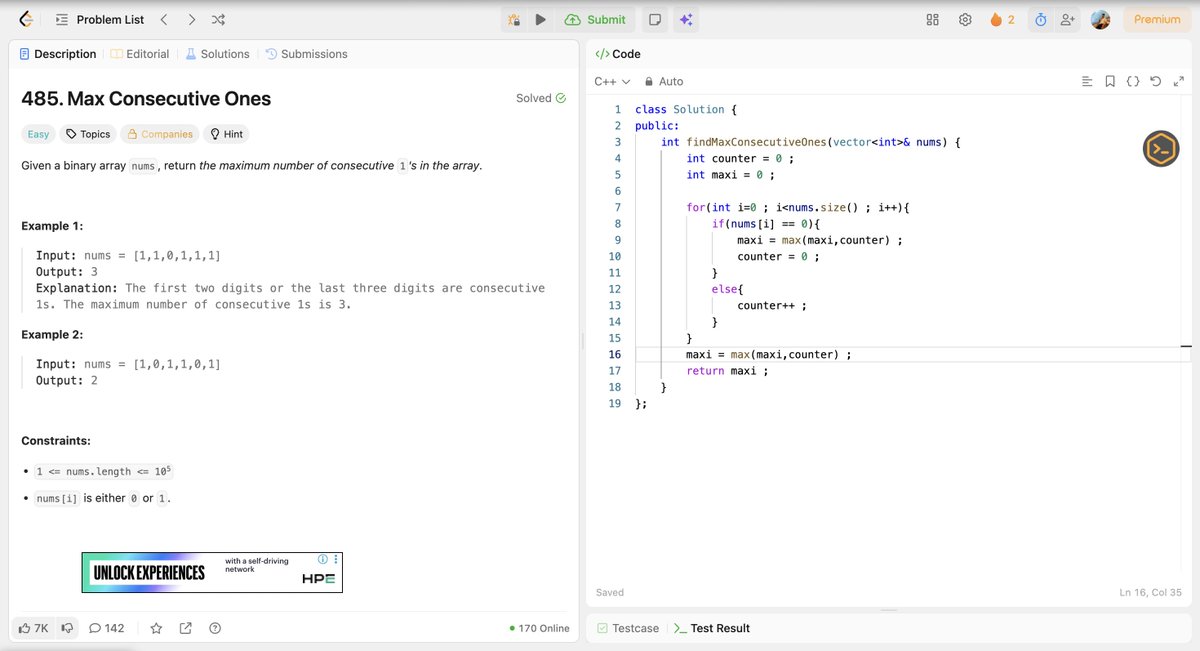The image size is (1200, 651).
Task: Open the notes sticky icon
Action: [654, 19]
